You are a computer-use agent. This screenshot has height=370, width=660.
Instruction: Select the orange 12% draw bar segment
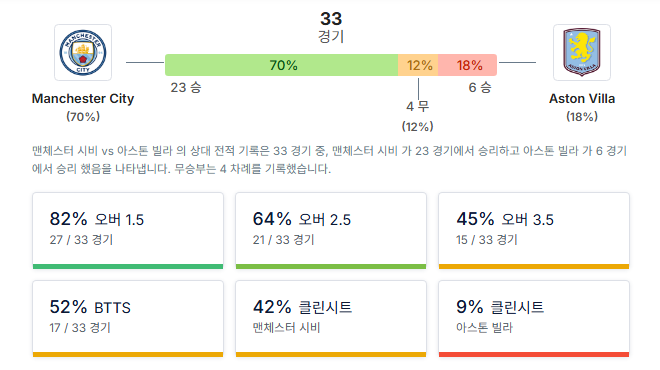point(418,65)
